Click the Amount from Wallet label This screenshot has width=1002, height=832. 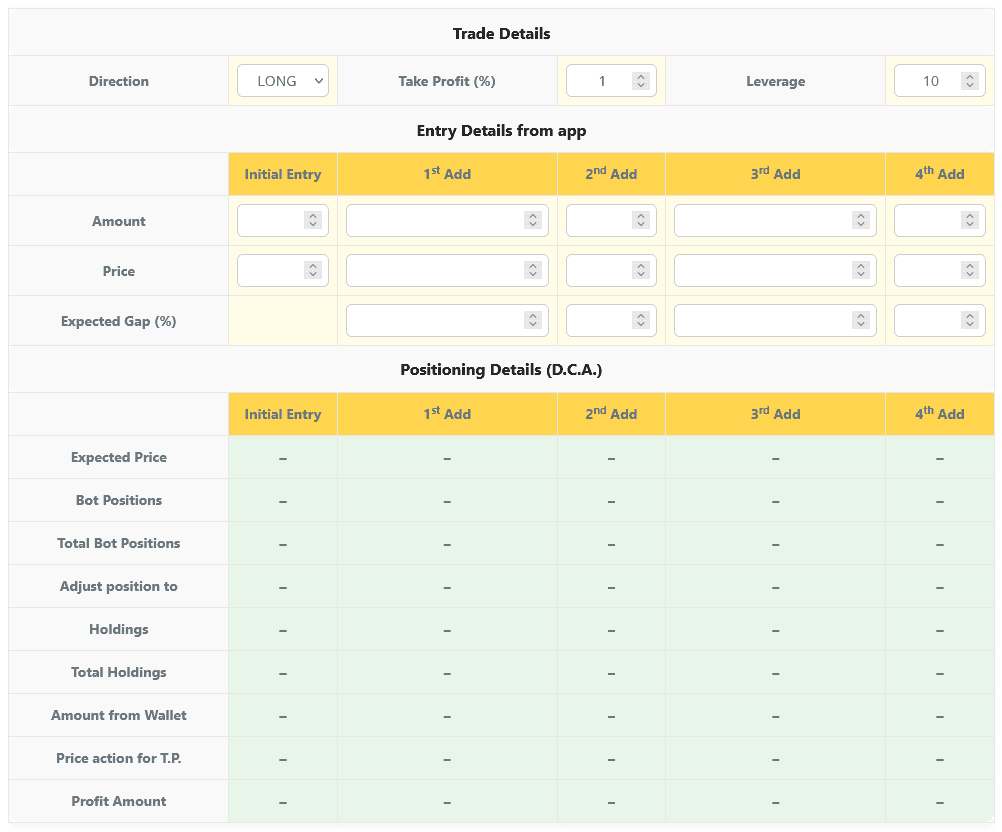(x=118, y=714)
